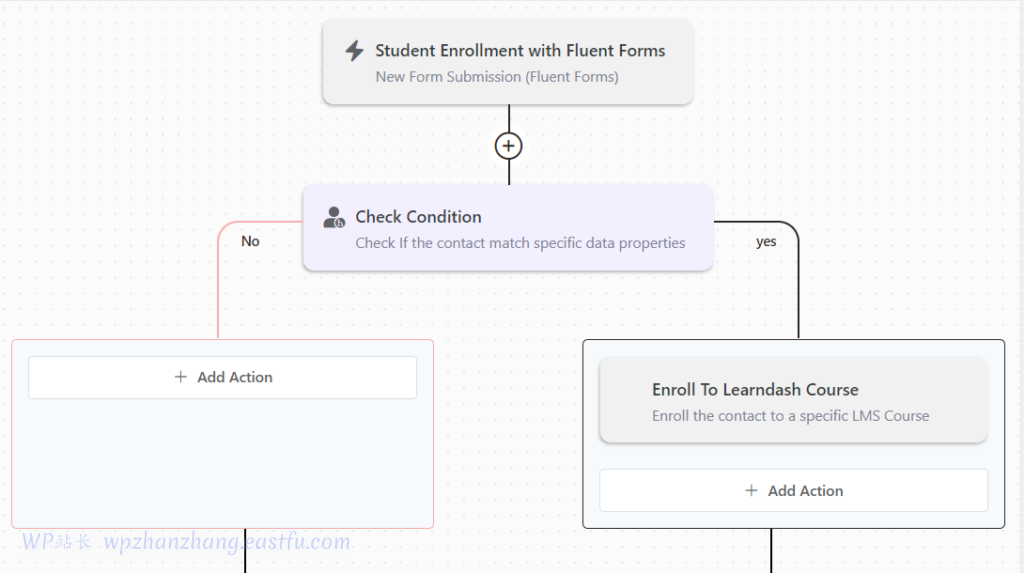Click the text 'Enroll the contact to a specific LMS Course'

click(x=790, y=416)
